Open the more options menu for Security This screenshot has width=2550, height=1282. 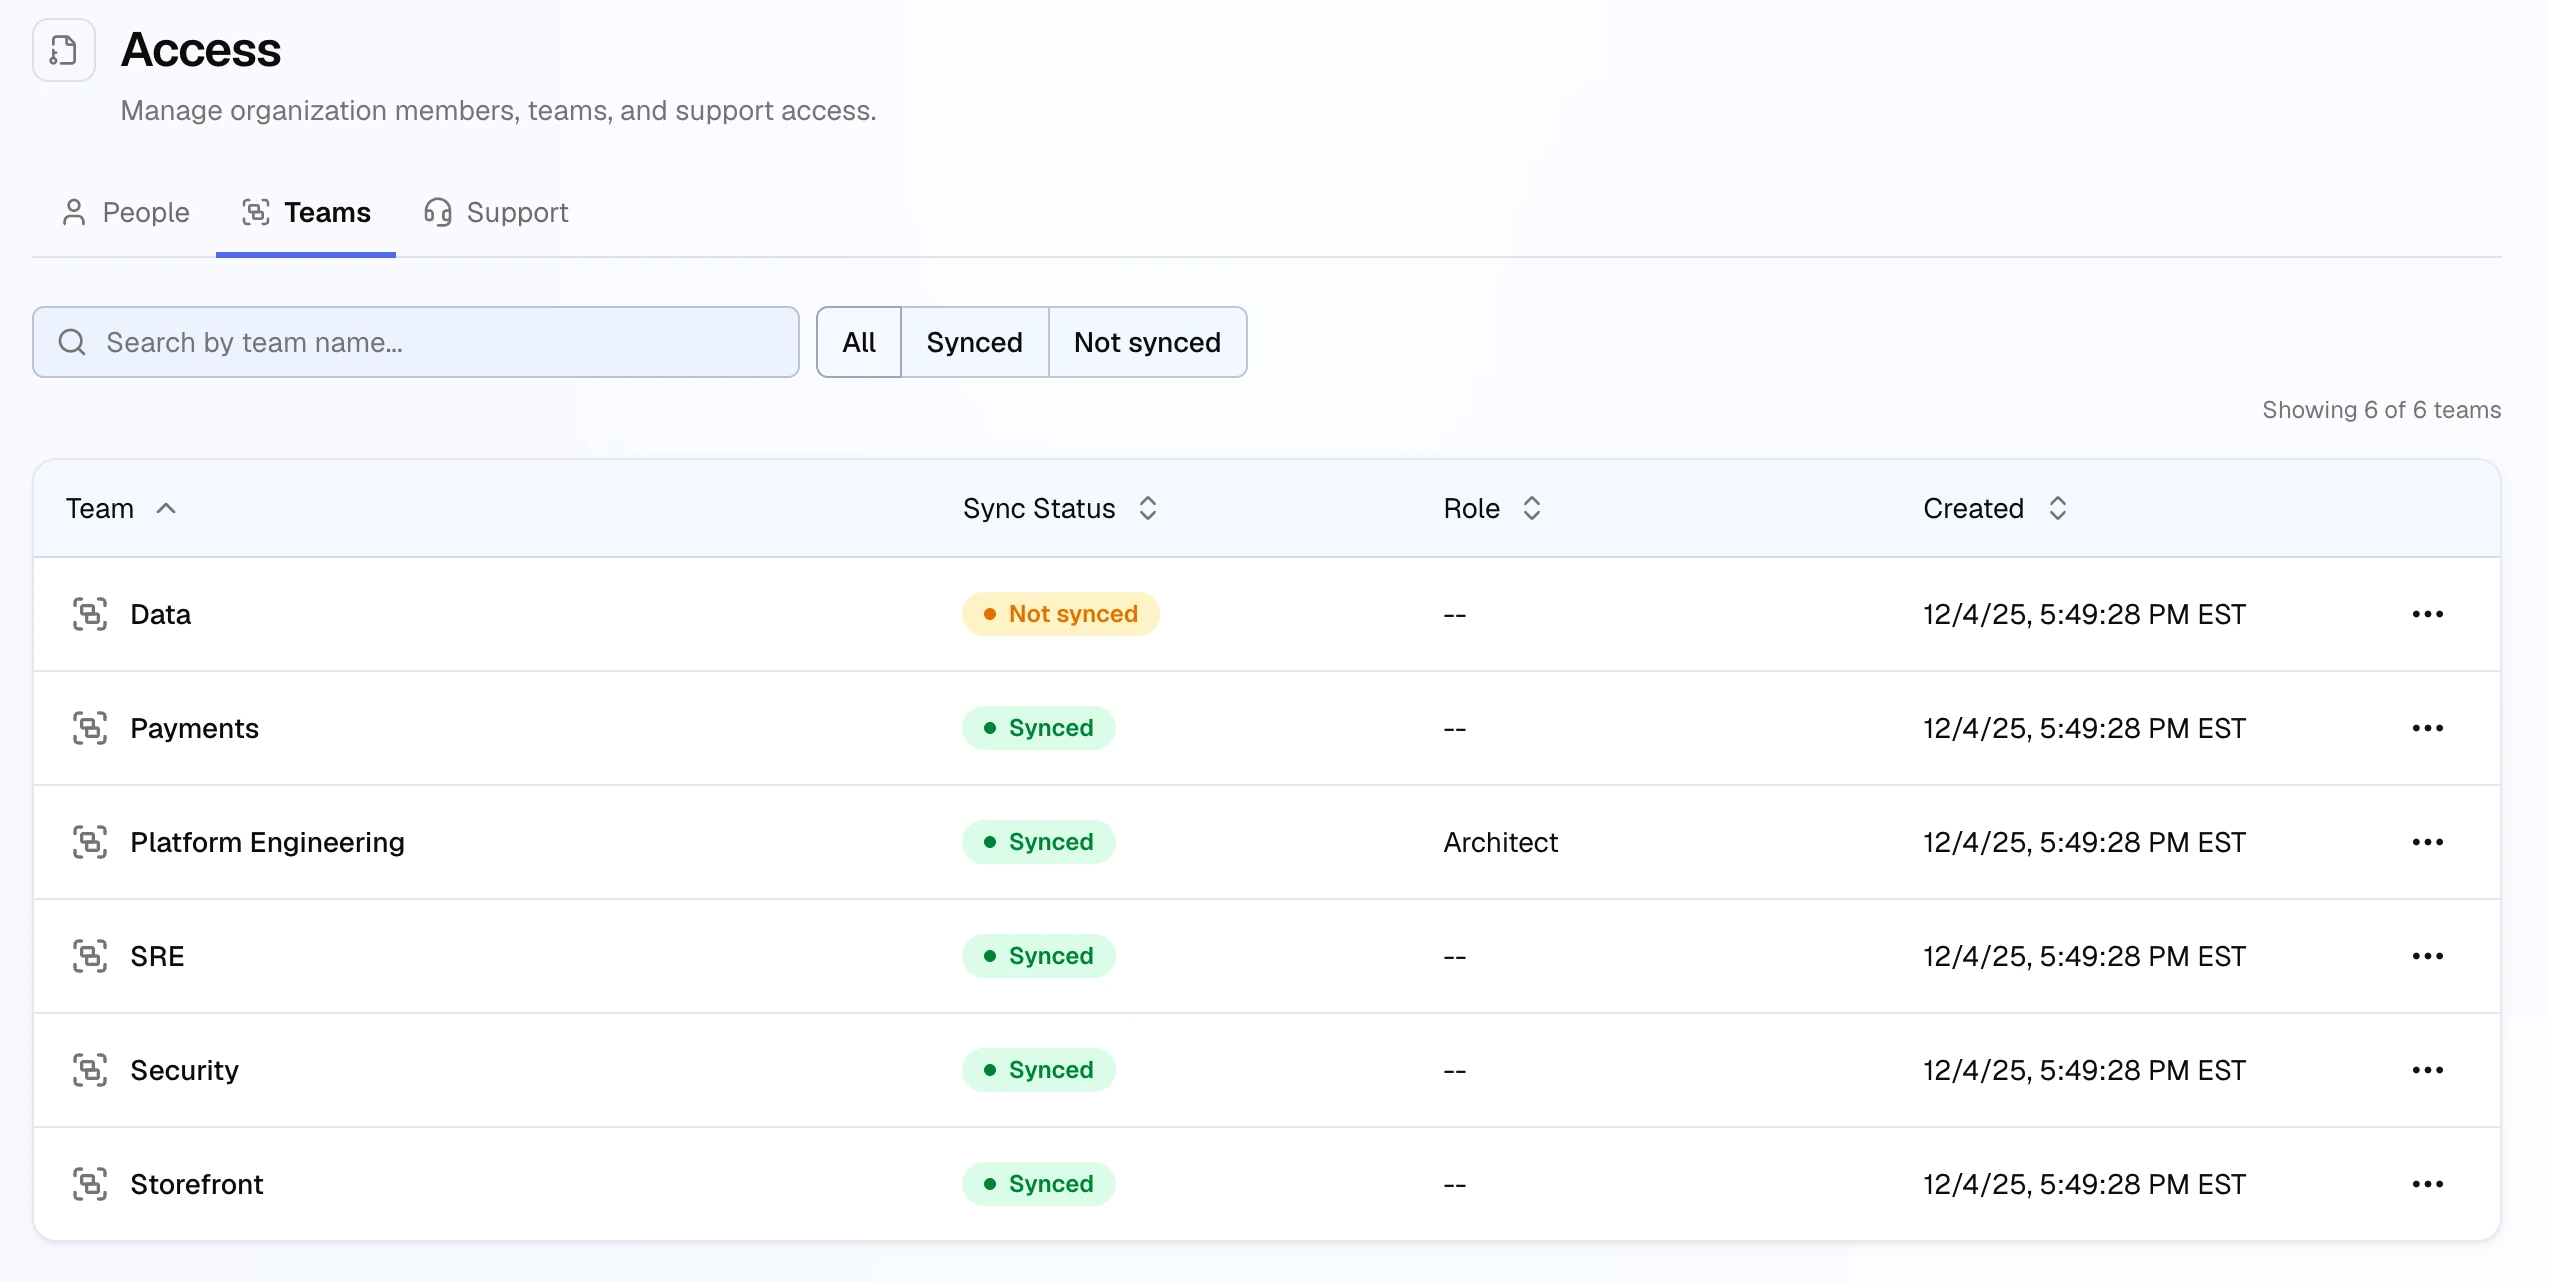2428,1070
